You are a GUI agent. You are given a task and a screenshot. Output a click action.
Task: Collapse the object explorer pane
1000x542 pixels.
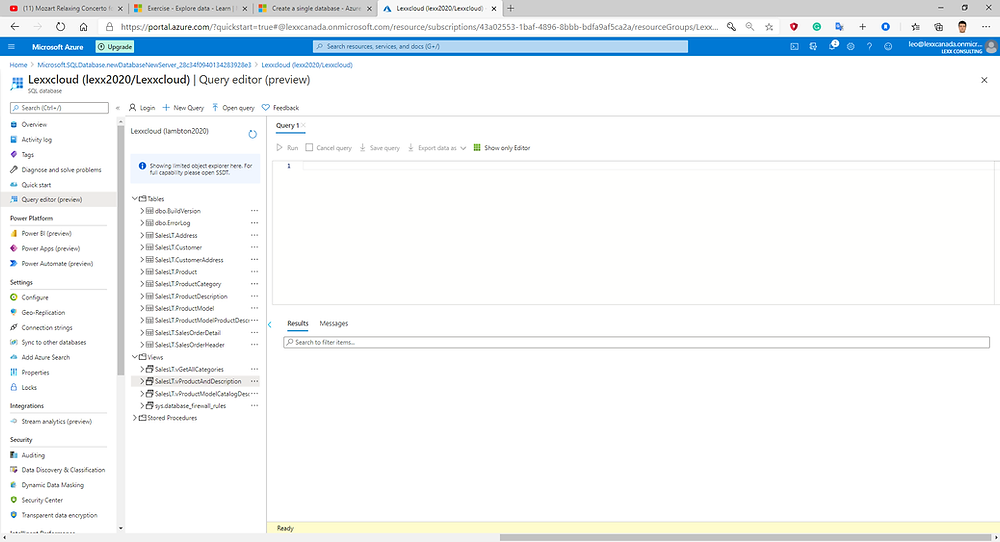point(270,325)
